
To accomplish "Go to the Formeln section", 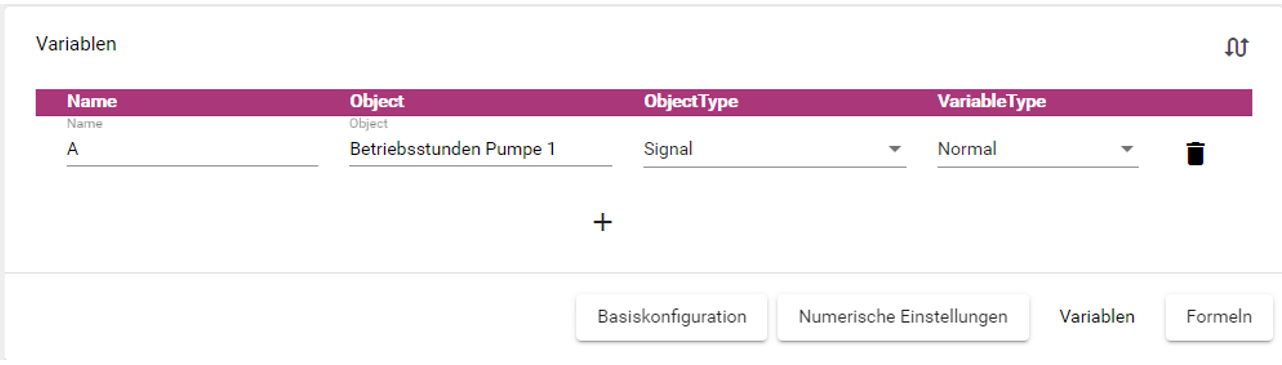I will click(x=1219, y=317).
